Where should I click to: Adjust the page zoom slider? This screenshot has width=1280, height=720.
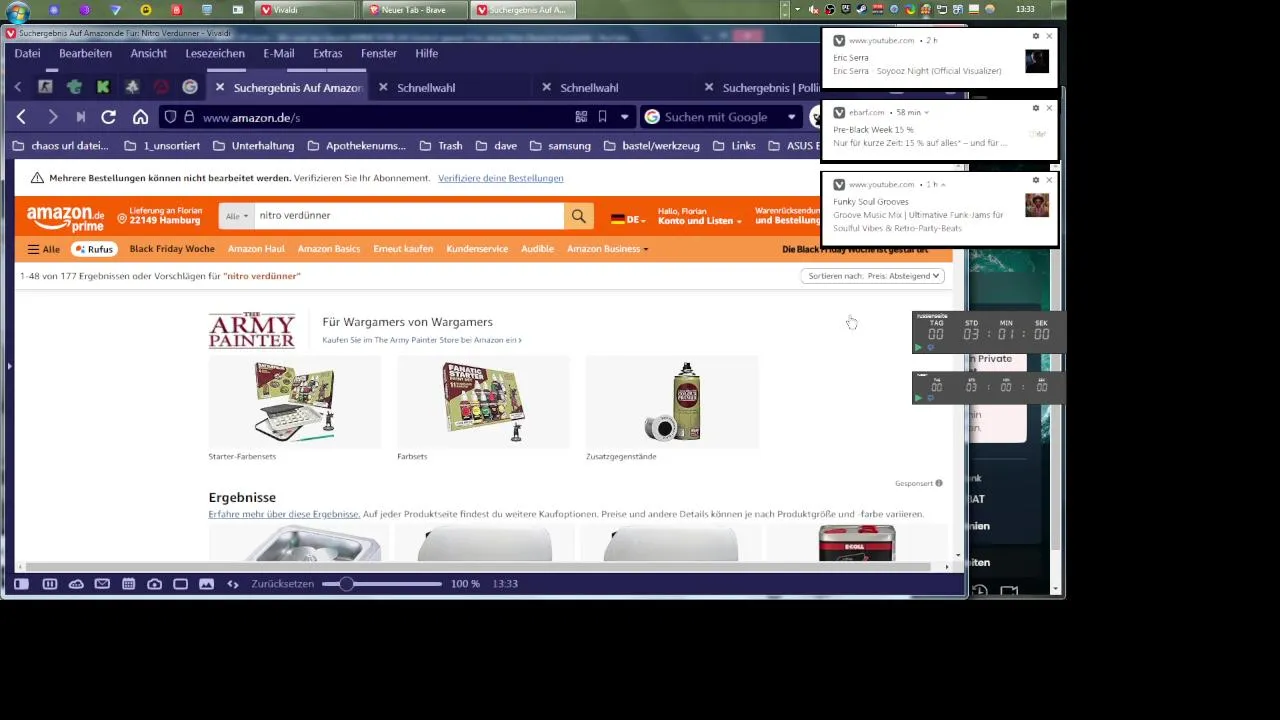(x=381, y=584)
